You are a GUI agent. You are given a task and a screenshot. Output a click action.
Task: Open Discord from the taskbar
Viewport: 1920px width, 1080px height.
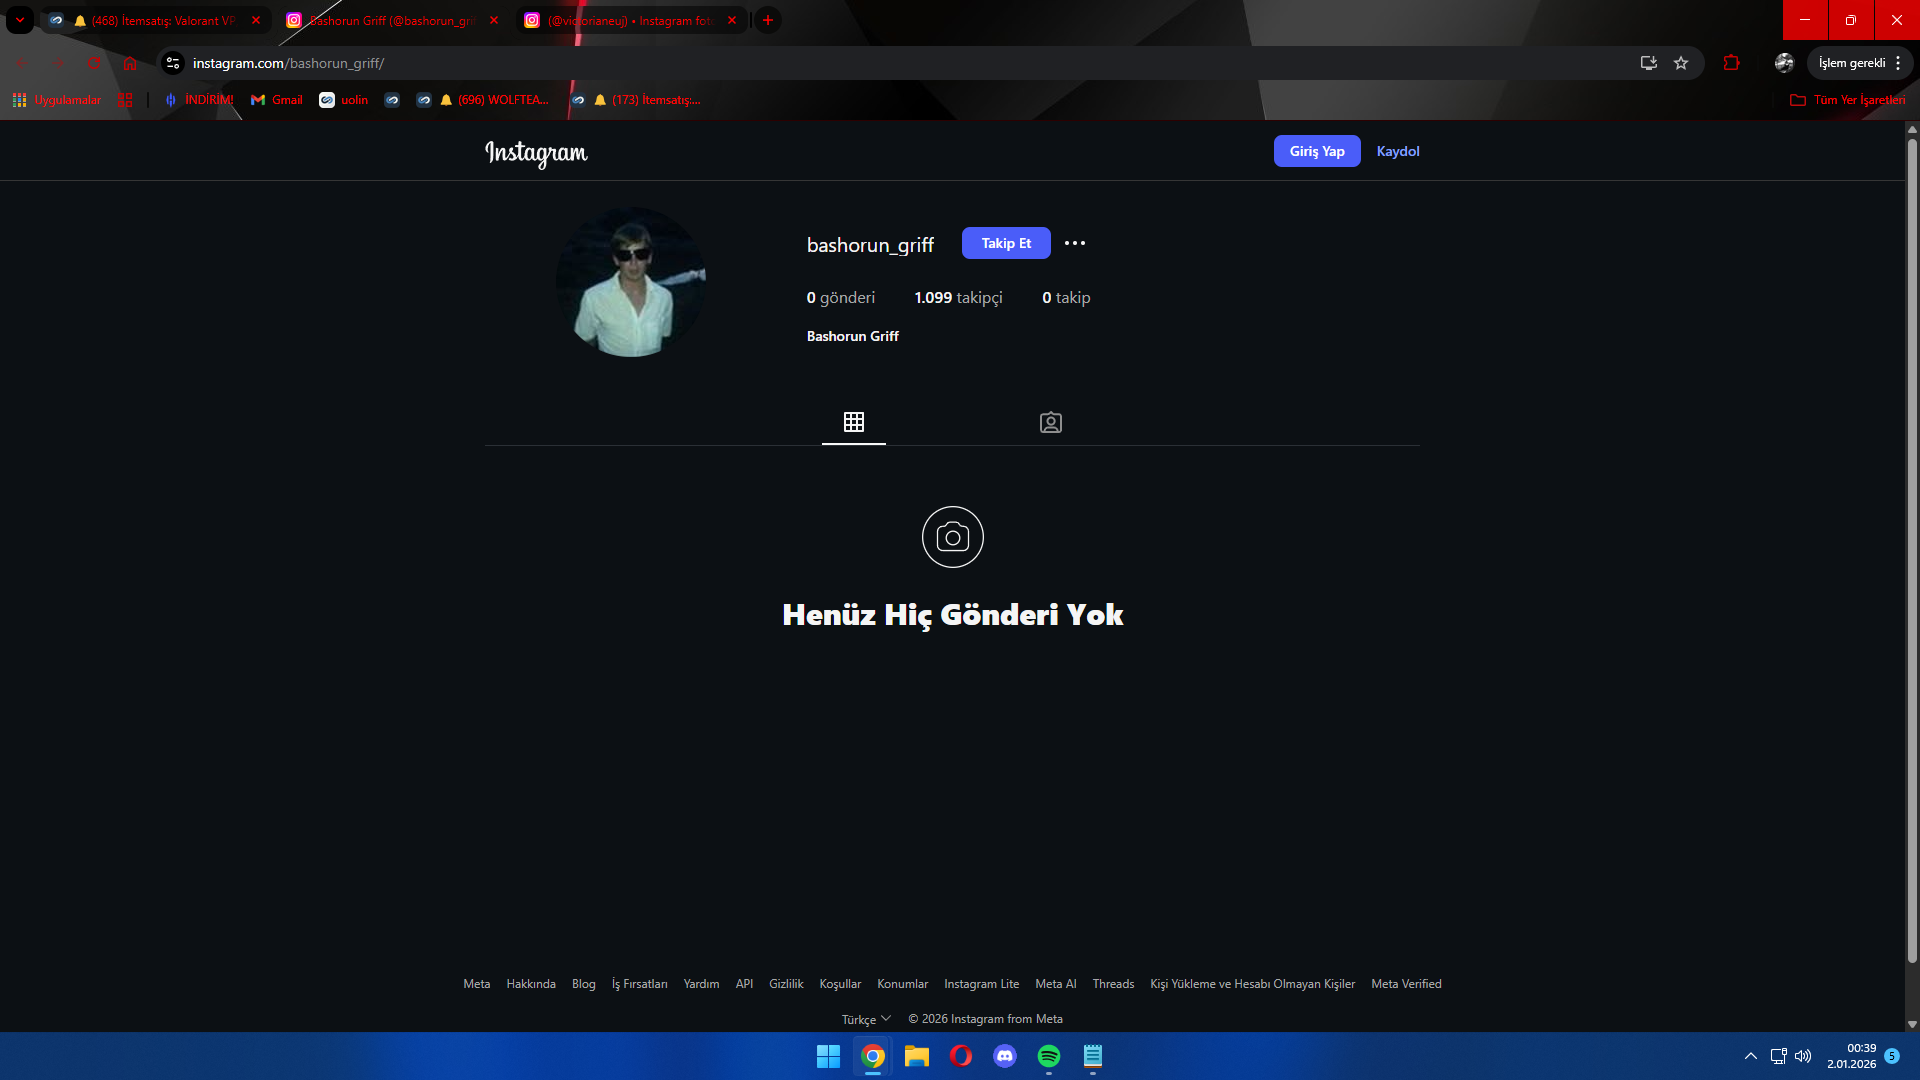(1005, 1056)
